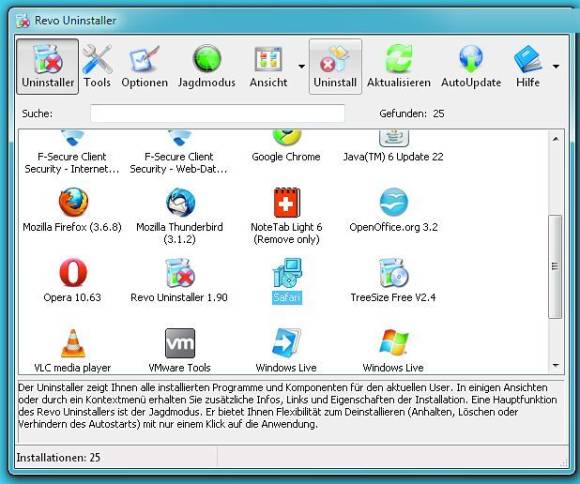Select VMware Tools
The width and height of the screenshot is (580, 484).
[179, 350]
